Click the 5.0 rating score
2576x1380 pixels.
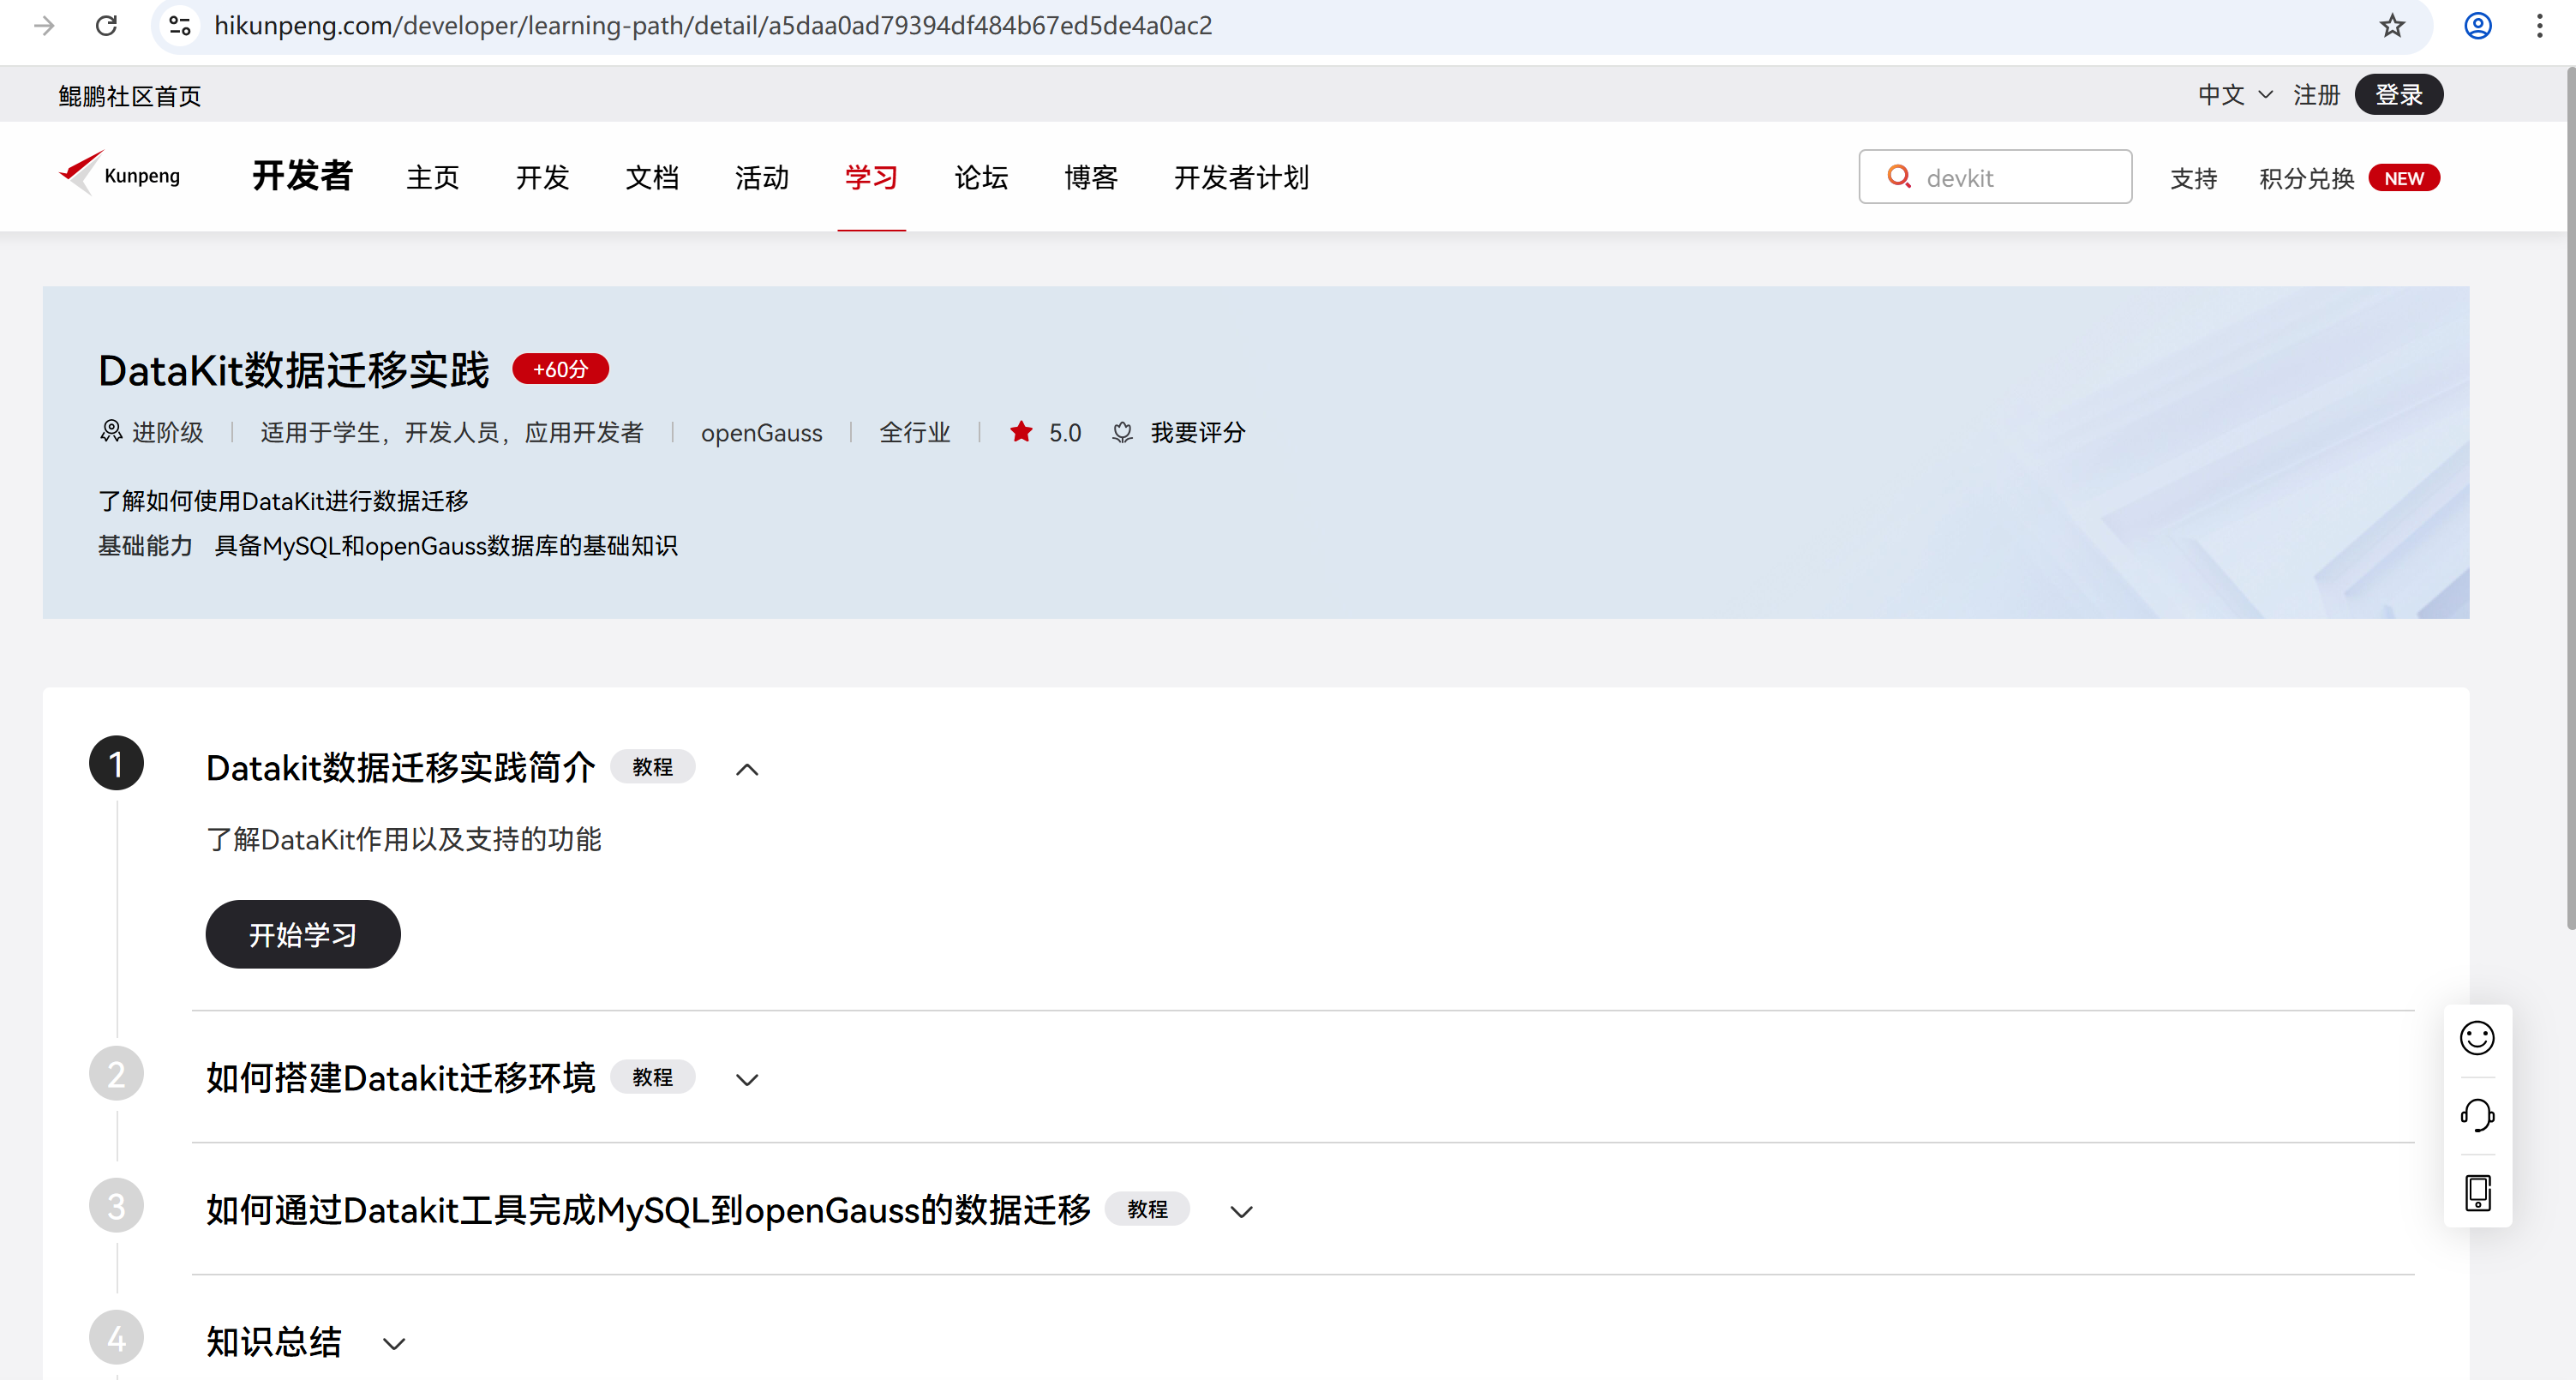pyautogui.click(x=1065, y=432)
